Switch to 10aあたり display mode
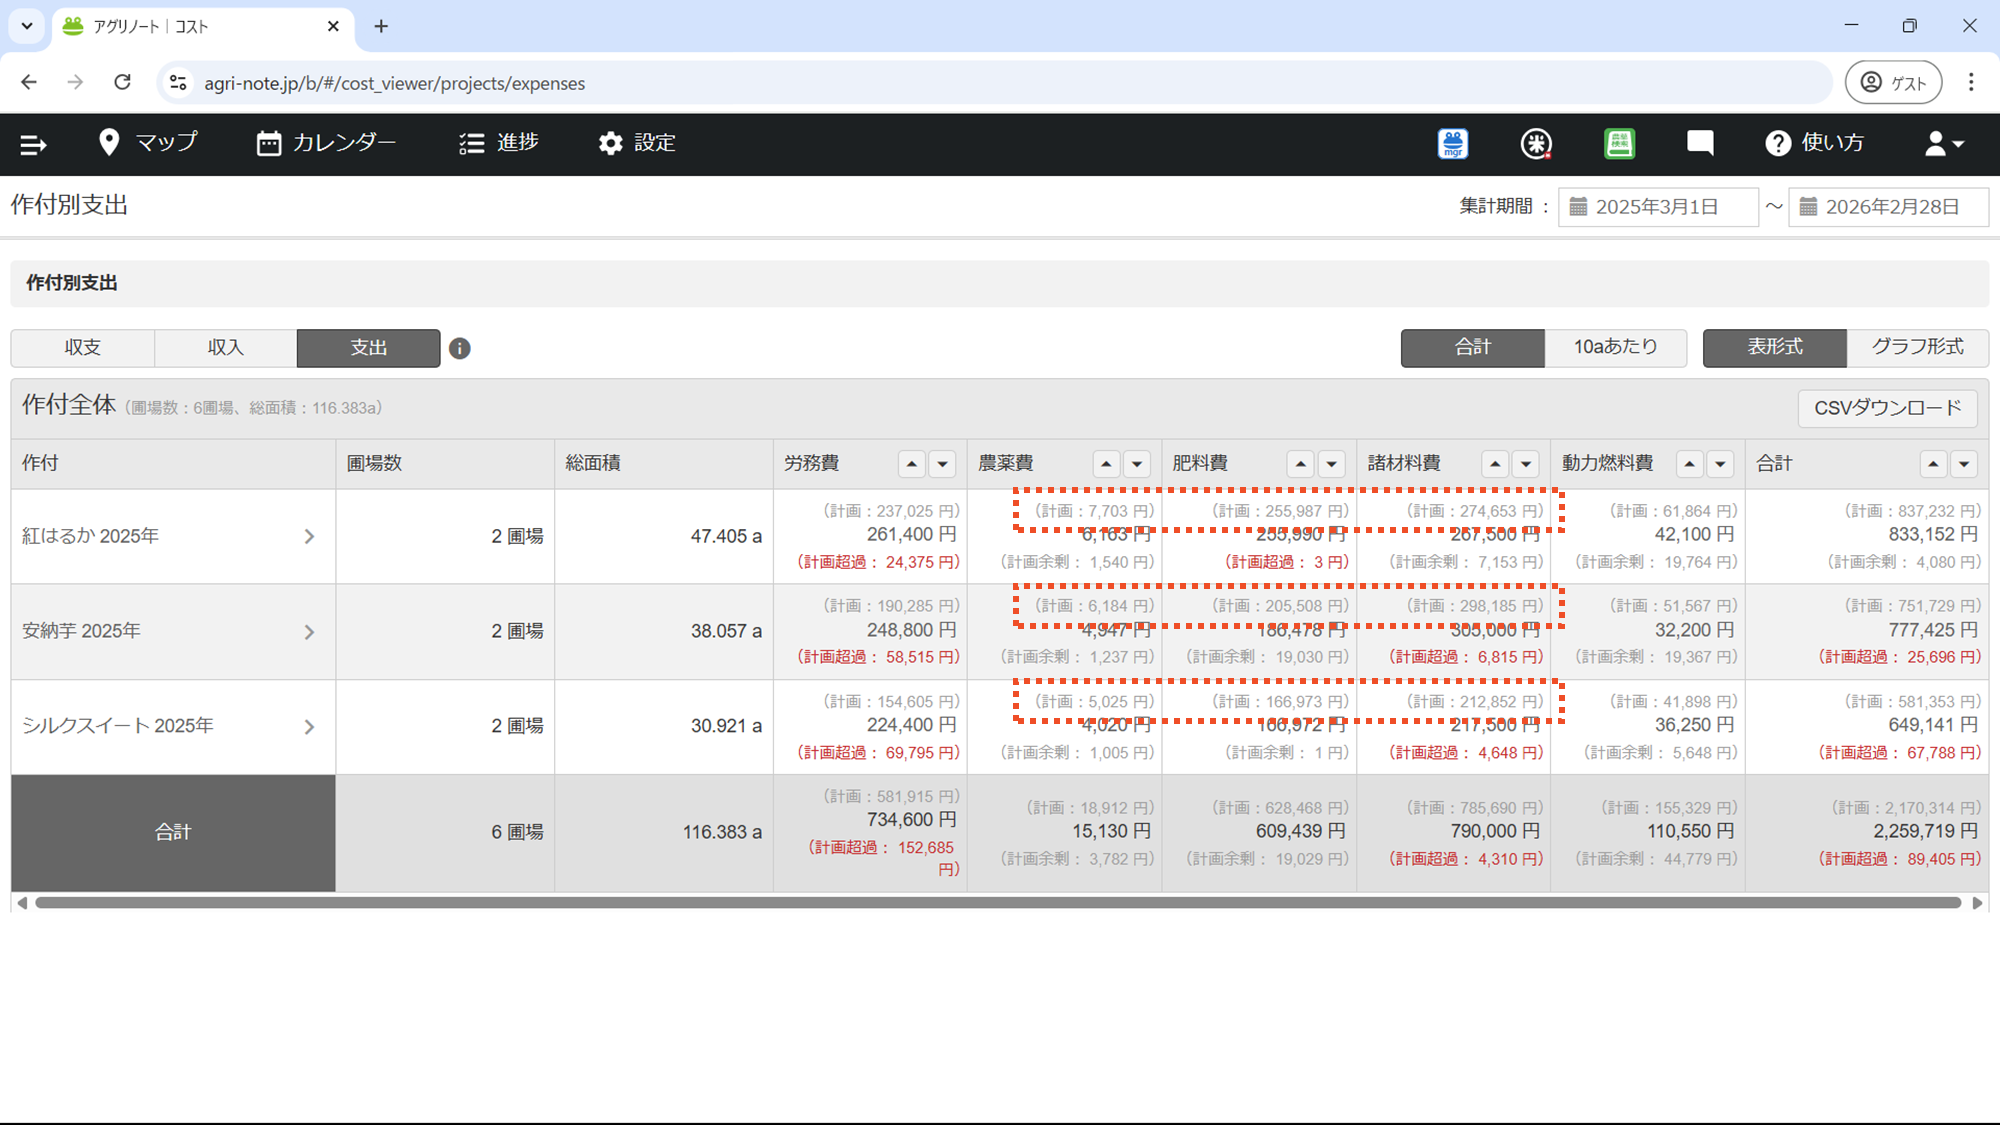 [x=1615, y=347]
